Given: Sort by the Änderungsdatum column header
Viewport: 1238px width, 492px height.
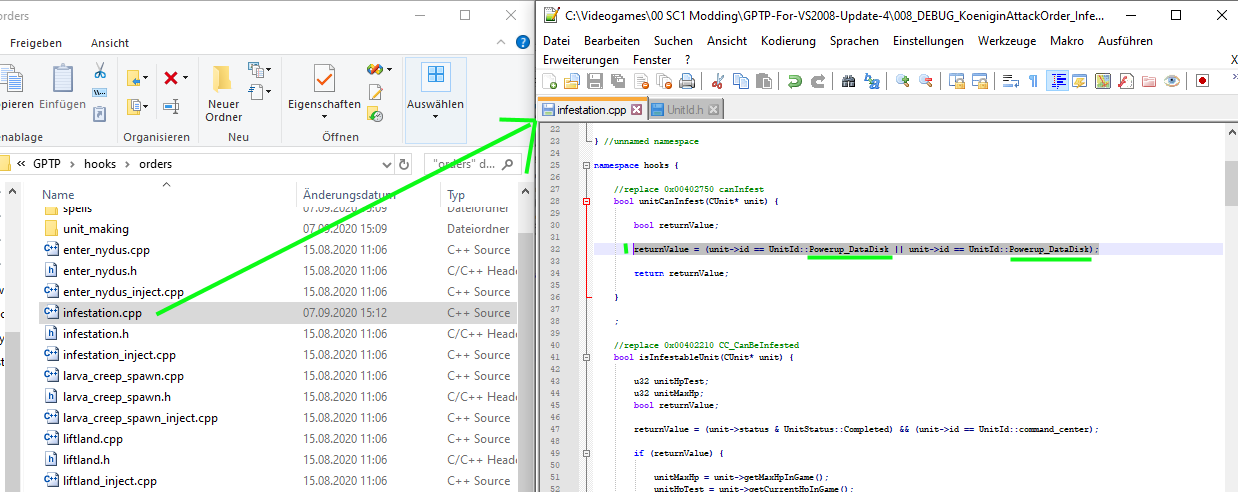Looking at the screenshot, I should pyautogui.click(x=349, y=195).
